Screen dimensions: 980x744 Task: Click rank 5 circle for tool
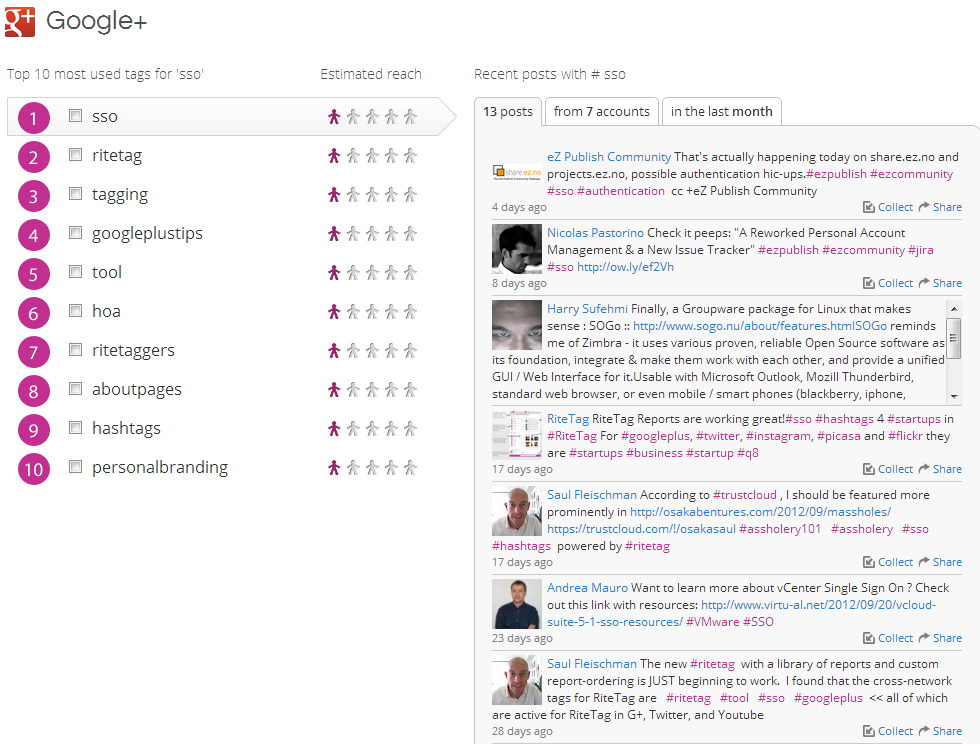34,274
